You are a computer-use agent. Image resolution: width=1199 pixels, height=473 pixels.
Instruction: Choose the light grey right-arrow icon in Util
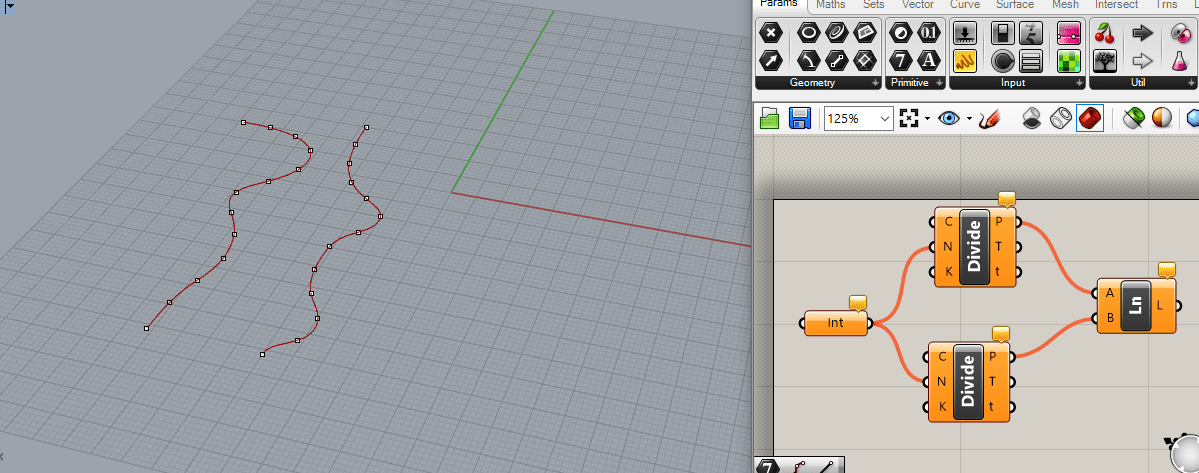[x=1142, y=60]
